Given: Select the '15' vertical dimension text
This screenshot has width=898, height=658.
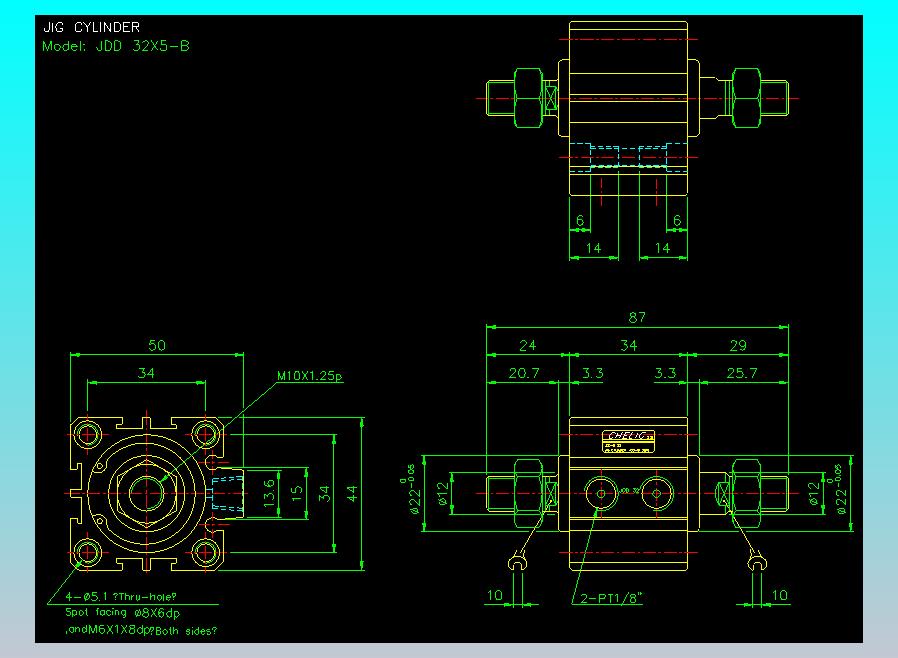Looking at the screenshot, I should (297, 494).
